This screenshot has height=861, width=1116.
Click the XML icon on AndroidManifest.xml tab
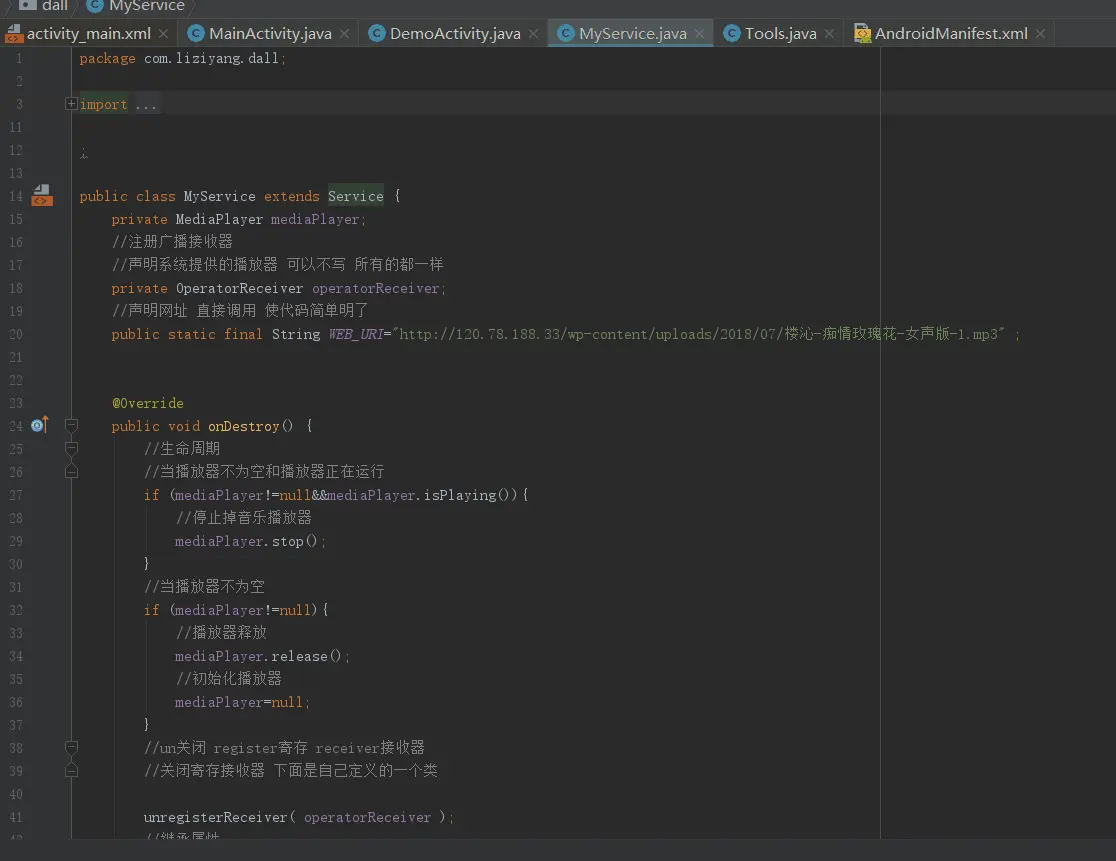(862, 33)
